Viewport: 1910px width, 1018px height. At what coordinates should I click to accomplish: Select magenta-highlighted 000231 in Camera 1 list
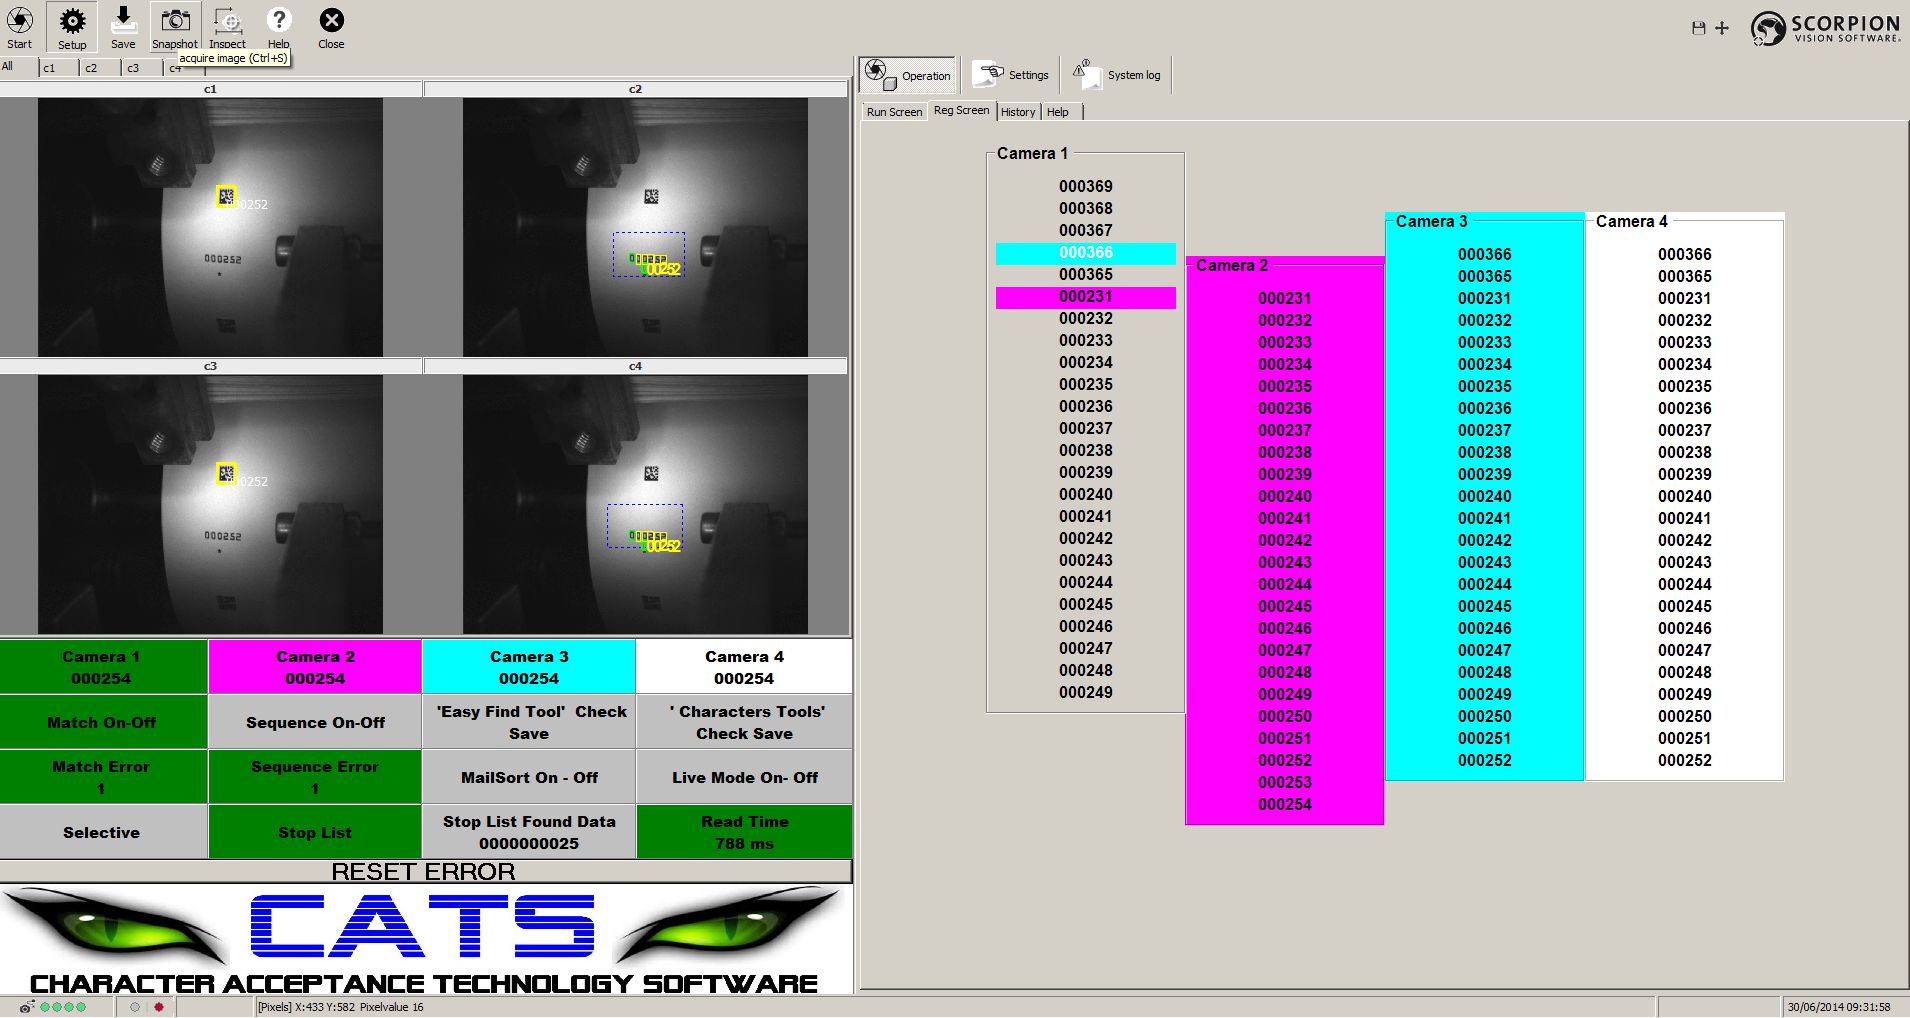(1086, 297)
